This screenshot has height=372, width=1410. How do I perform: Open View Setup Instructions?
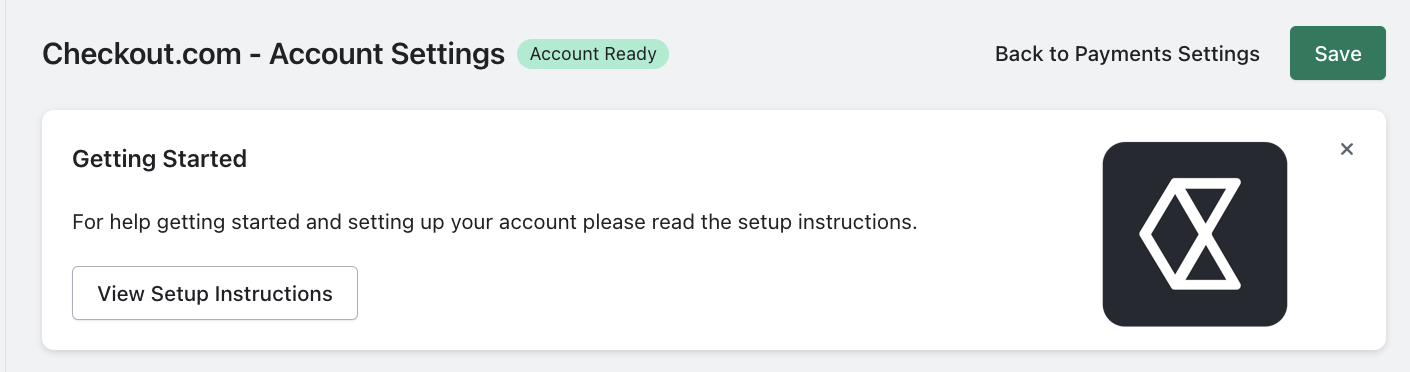(215, 293)
